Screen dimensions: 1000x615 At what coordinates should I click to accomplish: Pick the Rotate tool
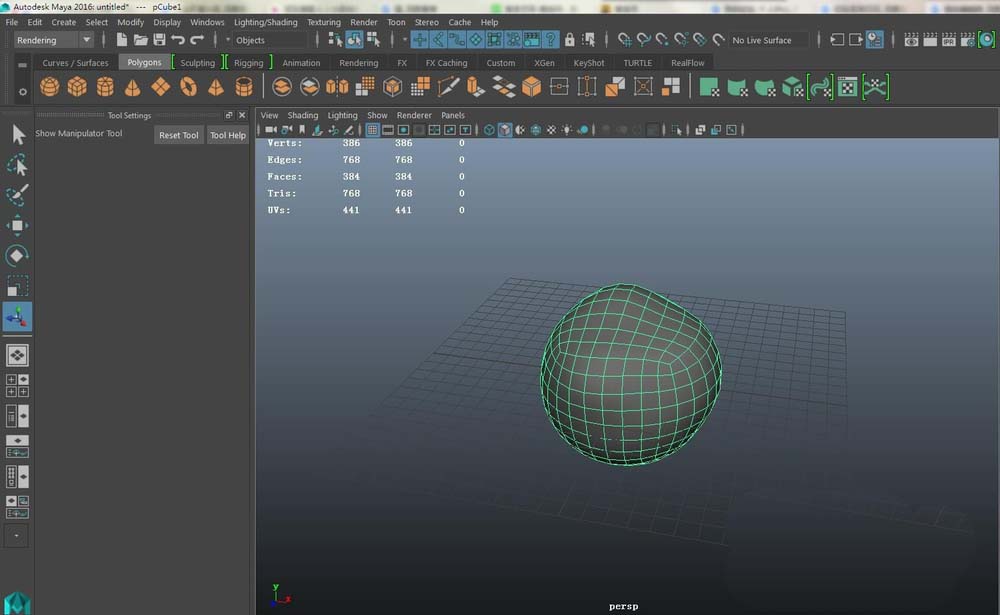pyautogui.click(x=18, y=256)
